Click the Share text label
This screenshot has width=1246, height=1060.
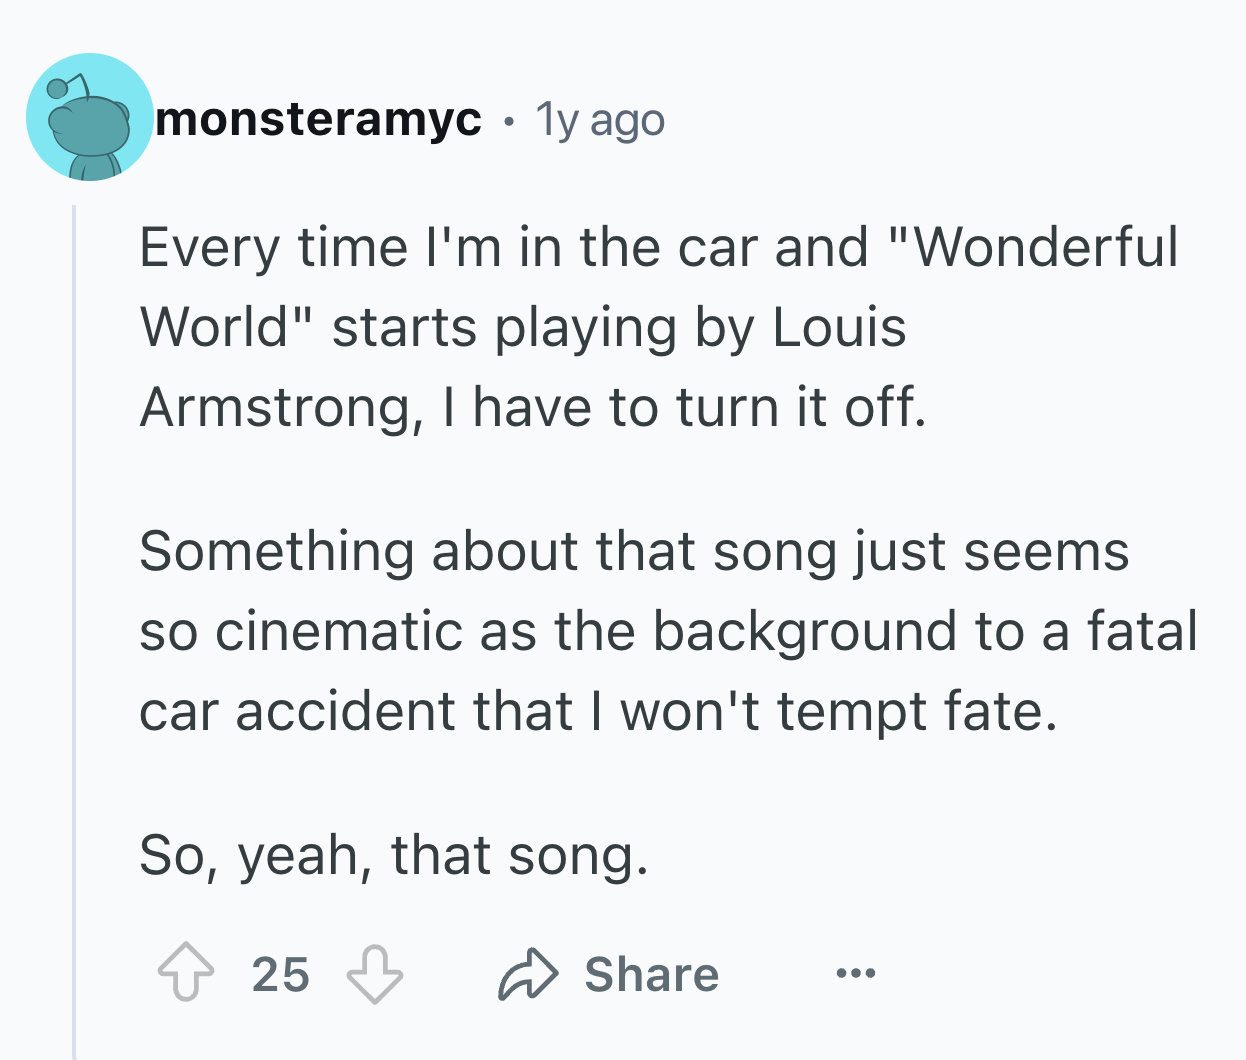pyautogui.click(x=652, y=974)
